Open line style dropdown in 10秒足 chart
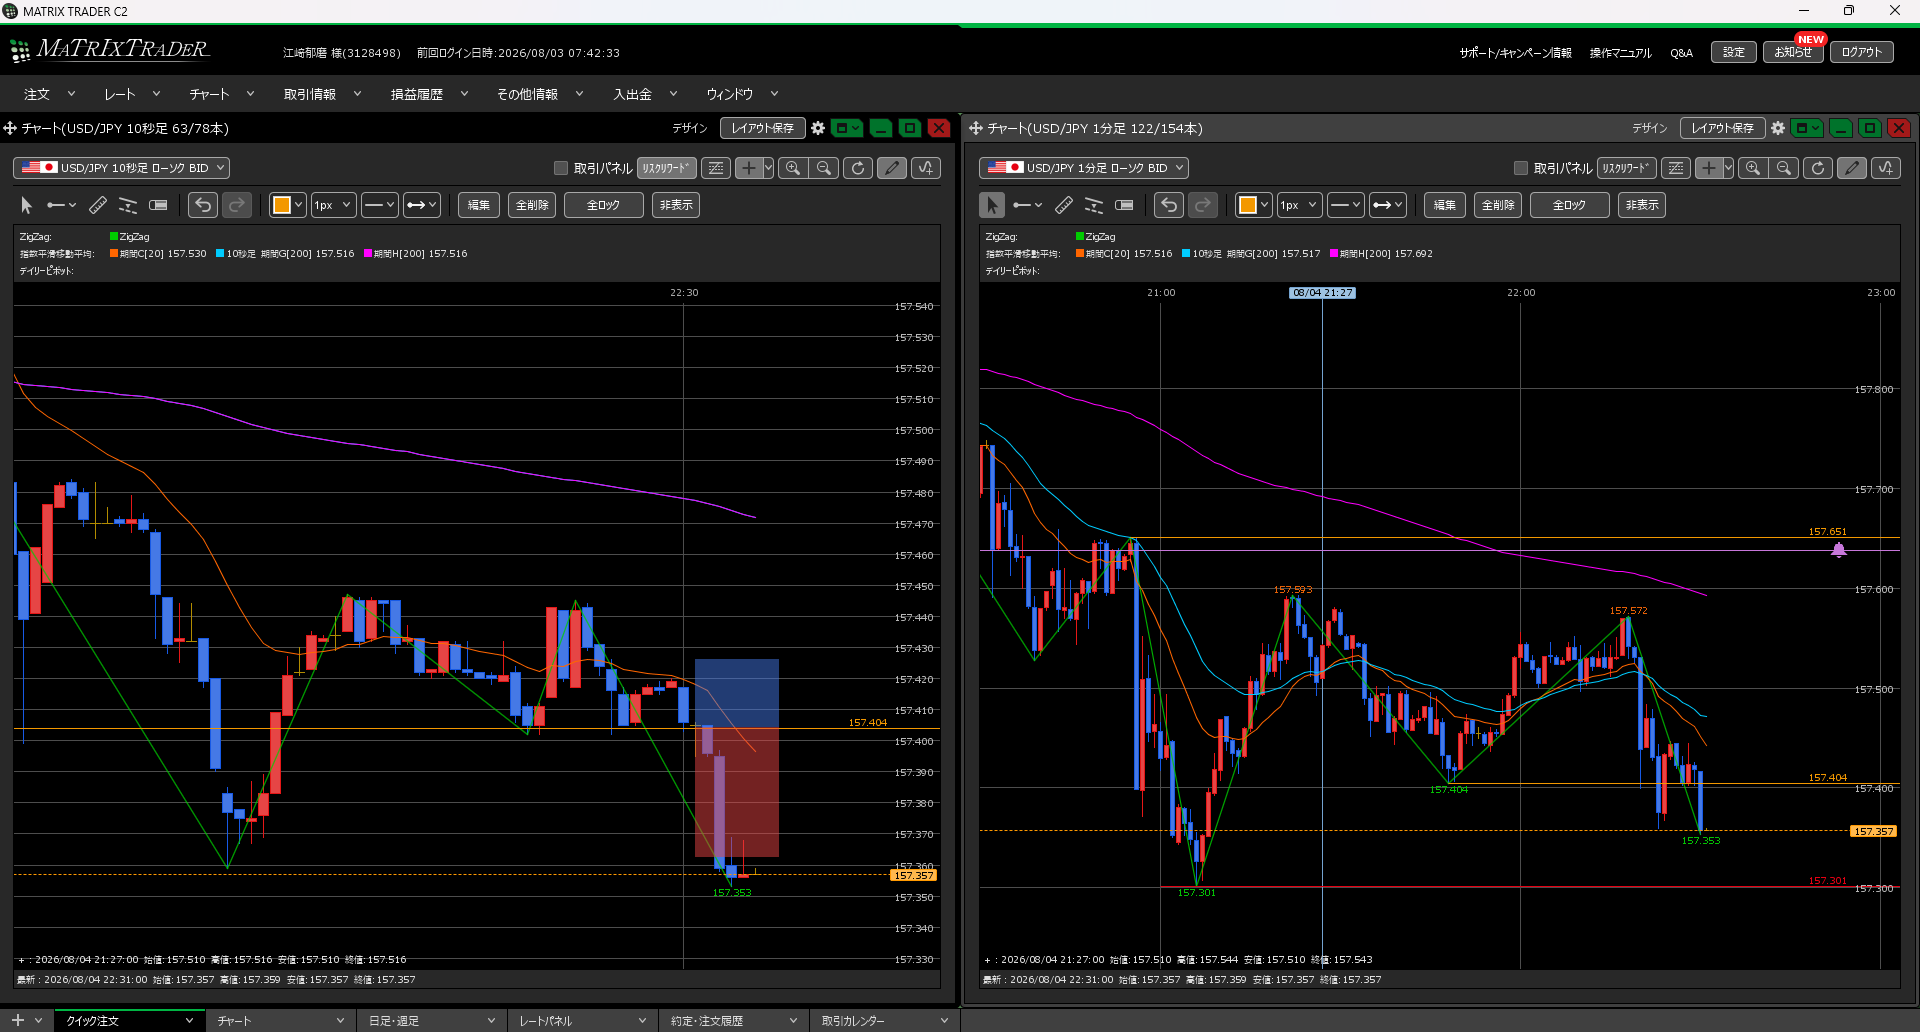The image size is (1920, 1032). click(380, 205)
